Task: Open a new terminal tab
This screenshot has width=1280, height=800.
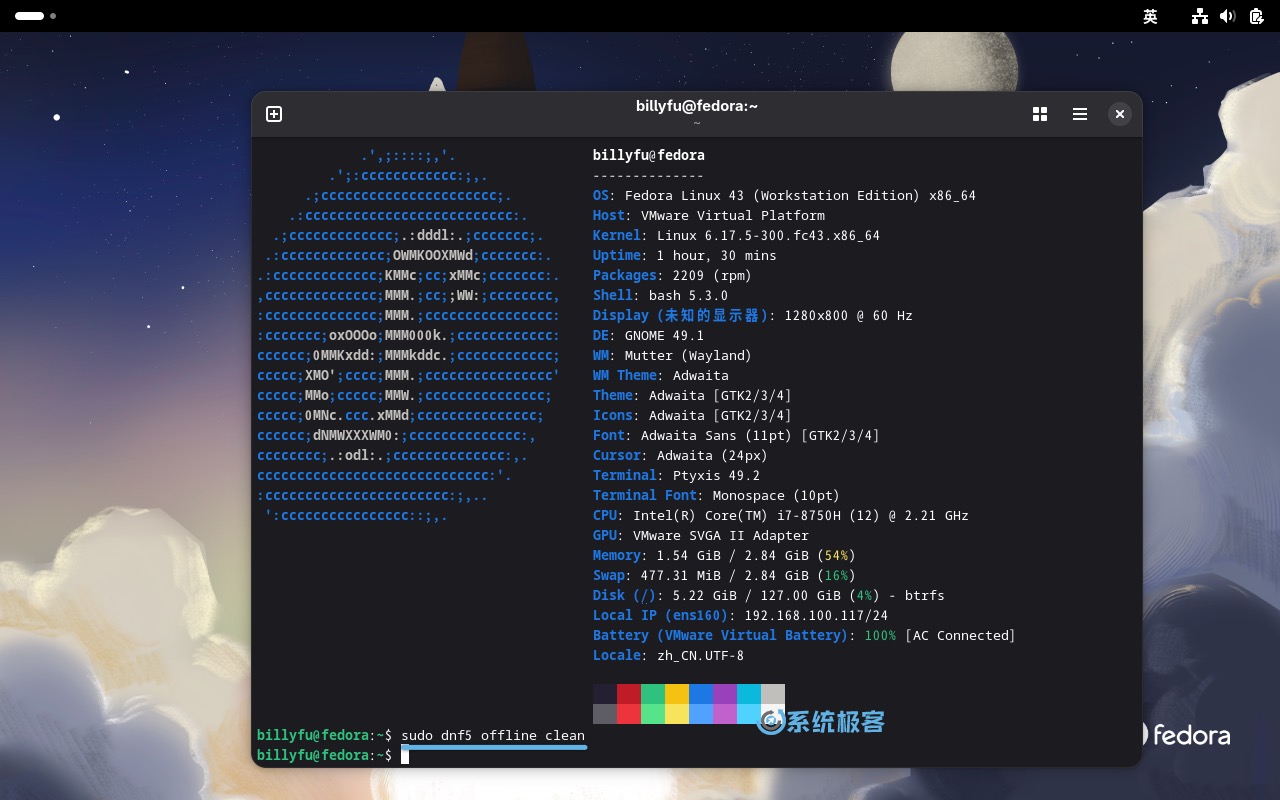Action: click(274, 114)
